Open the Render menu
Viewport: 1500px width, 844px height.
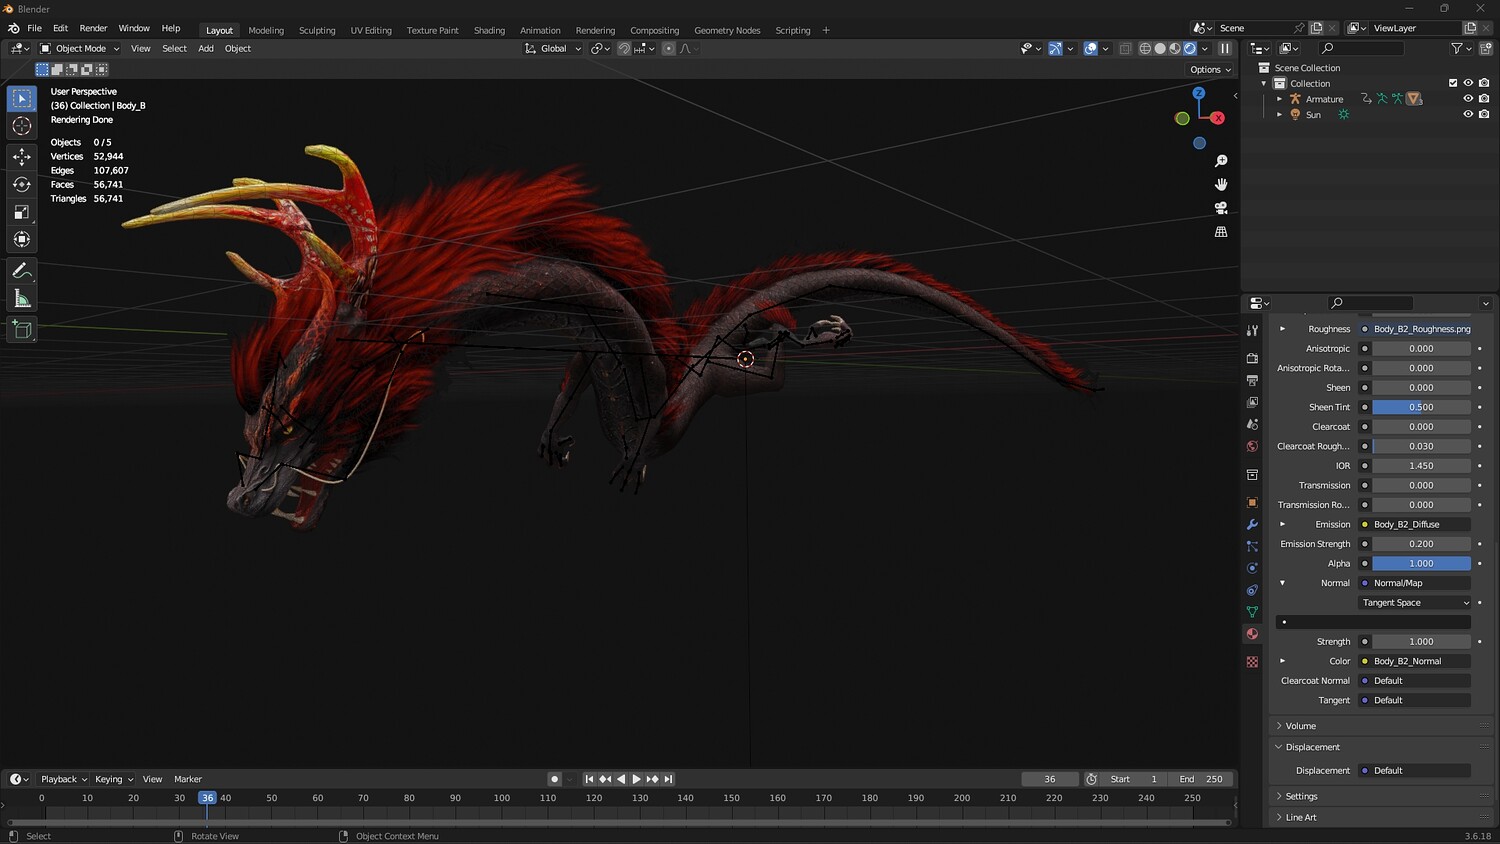[x=93, y=28]
